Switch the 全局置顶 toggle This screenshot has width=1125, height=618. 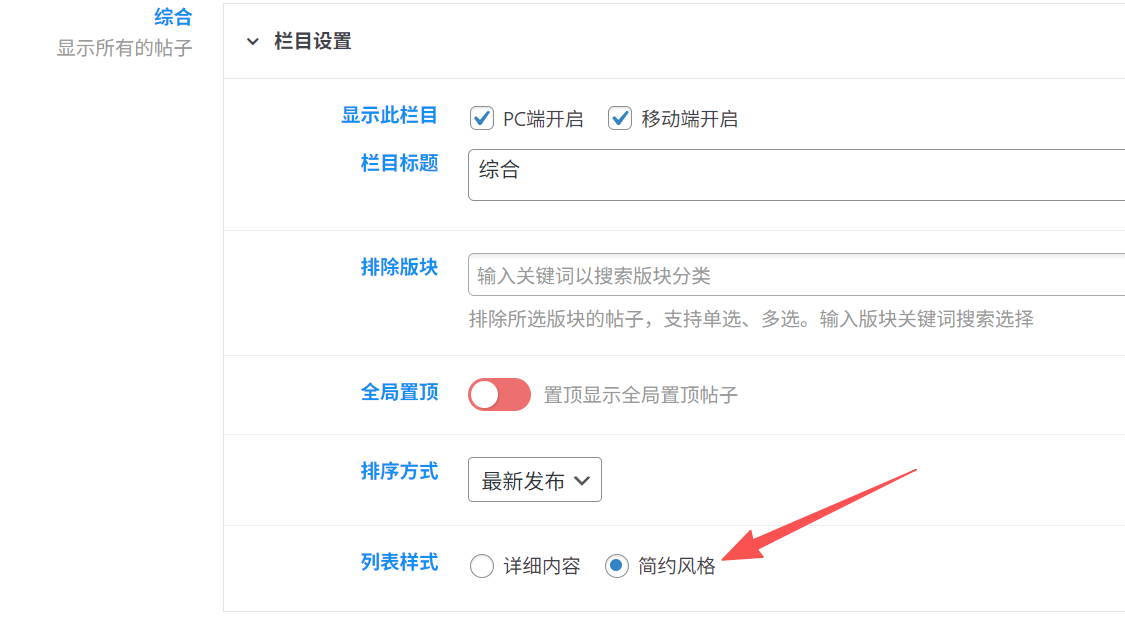tap(499, 394)
